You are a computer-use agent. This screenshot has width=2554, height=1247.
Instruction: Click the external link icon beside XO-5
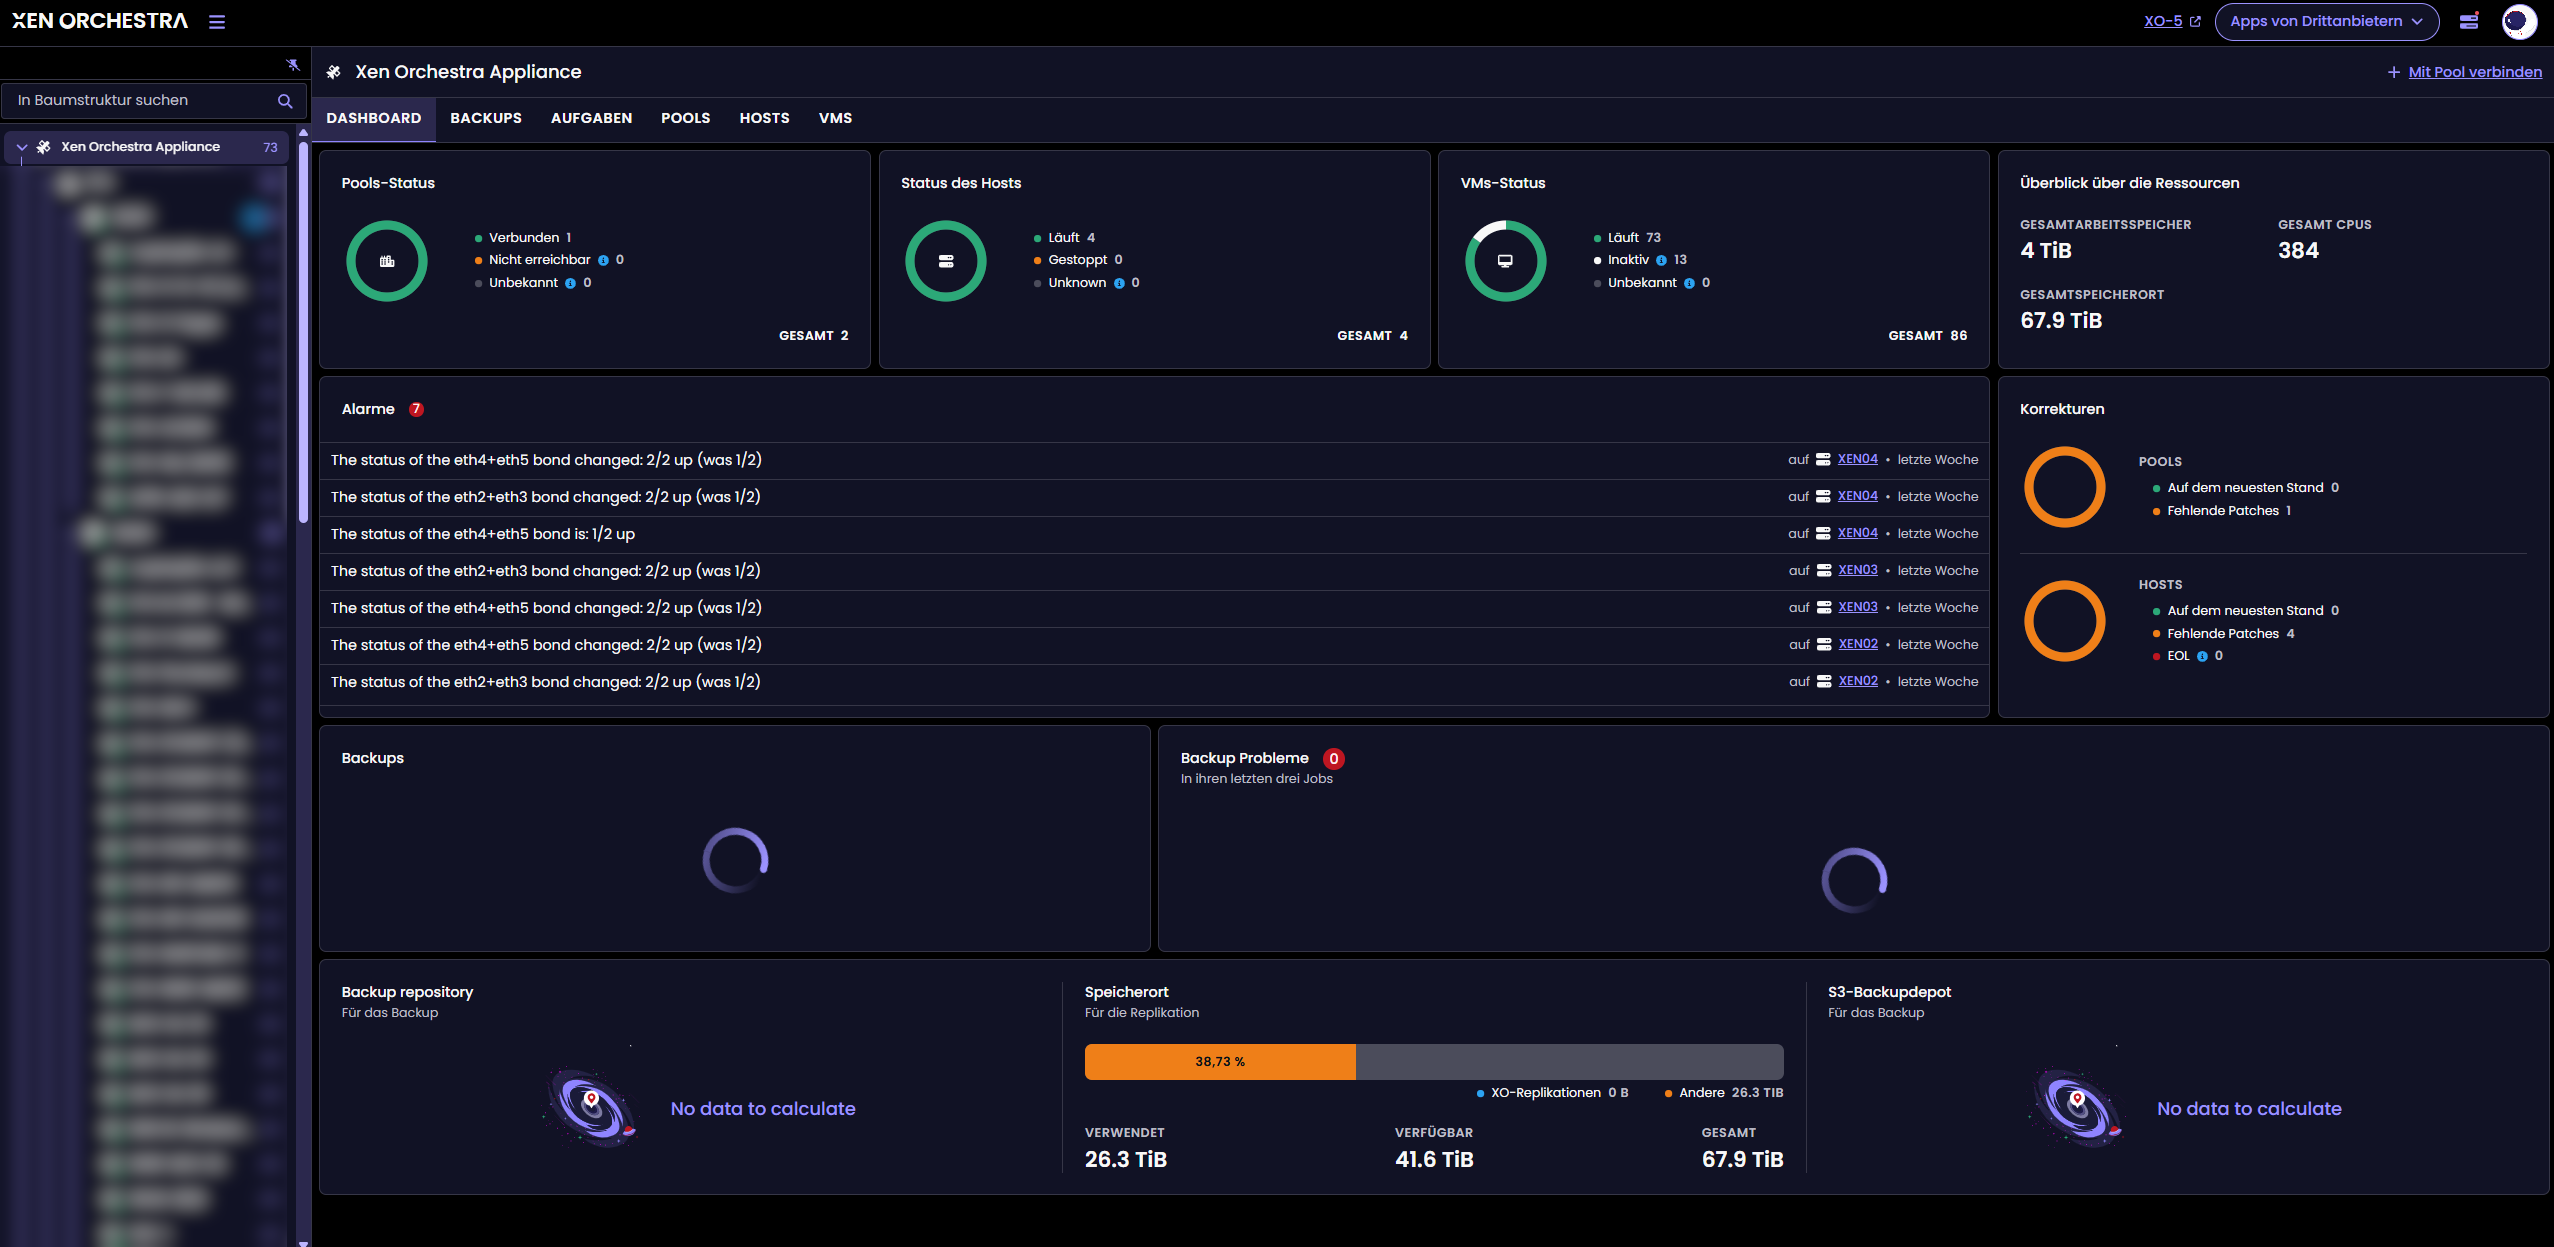point(2195,21)
